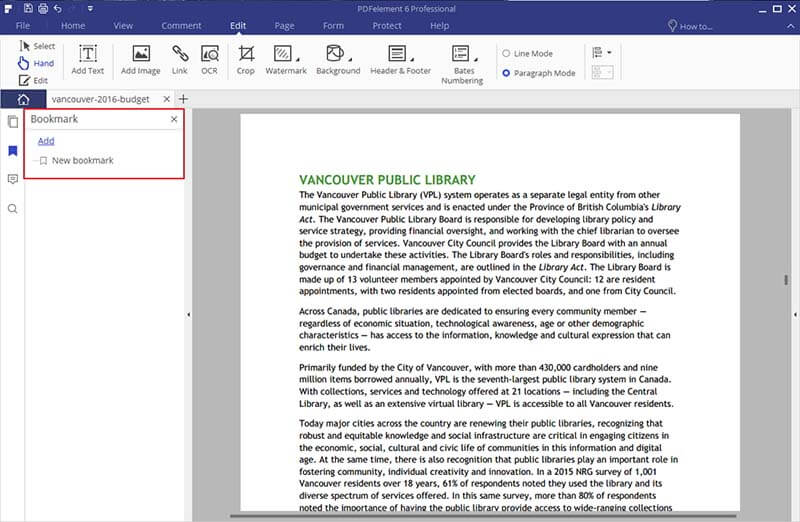Screen dimensions: 800x522
Task: Select the vancouver-2016-budget document tab
Action: pos(101,99)
